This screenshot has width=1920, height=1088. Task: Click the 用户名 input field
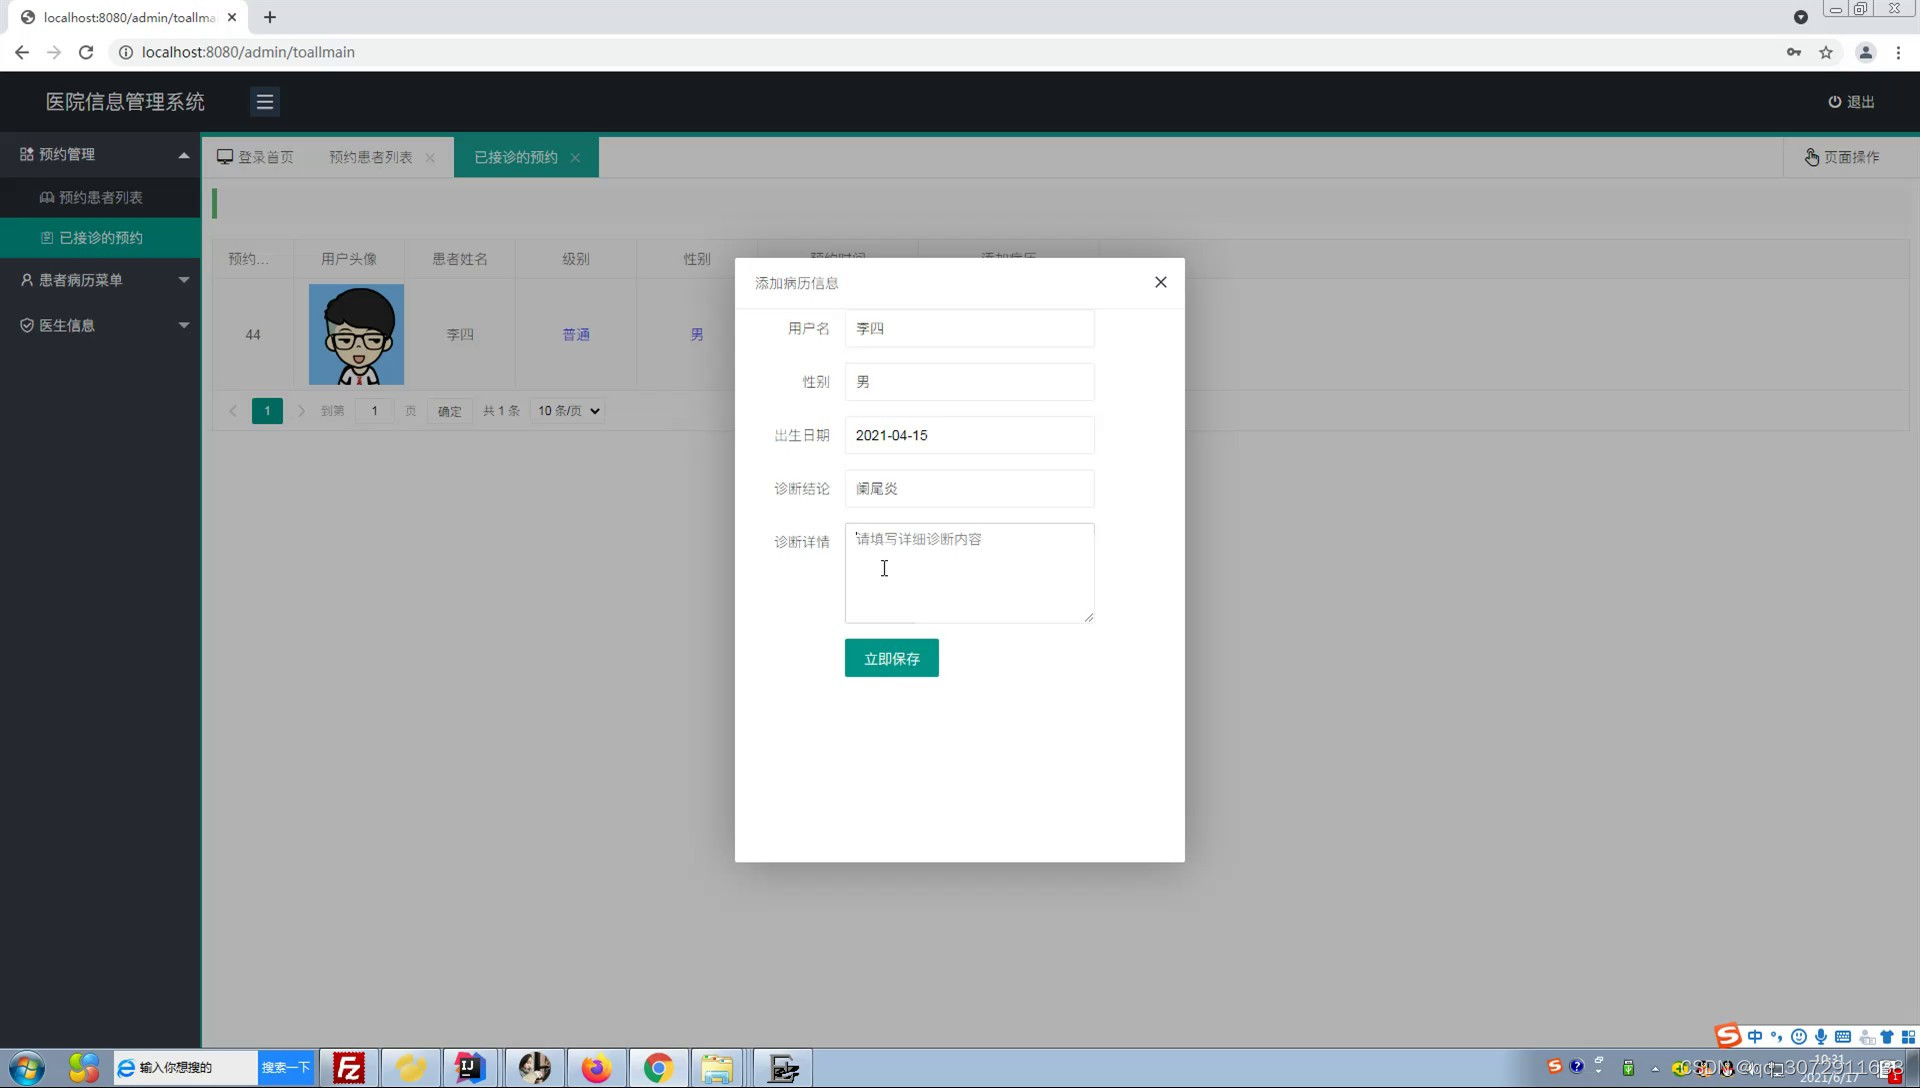(969, 328)
